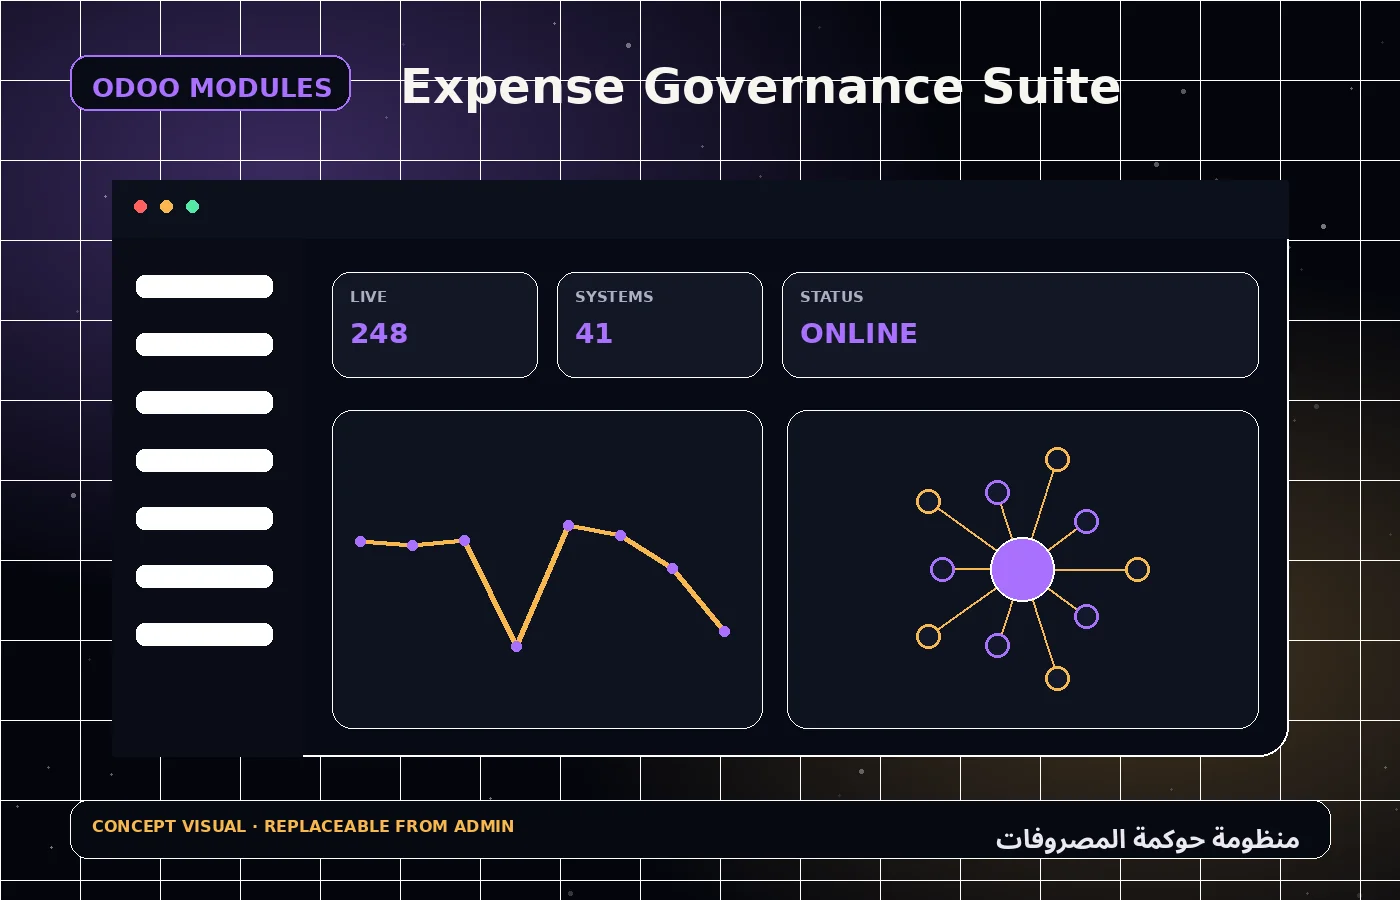Screen dimensions: 1400x900
Task: Click the topmost orange network node
Action: click(x=1058, y=460)
